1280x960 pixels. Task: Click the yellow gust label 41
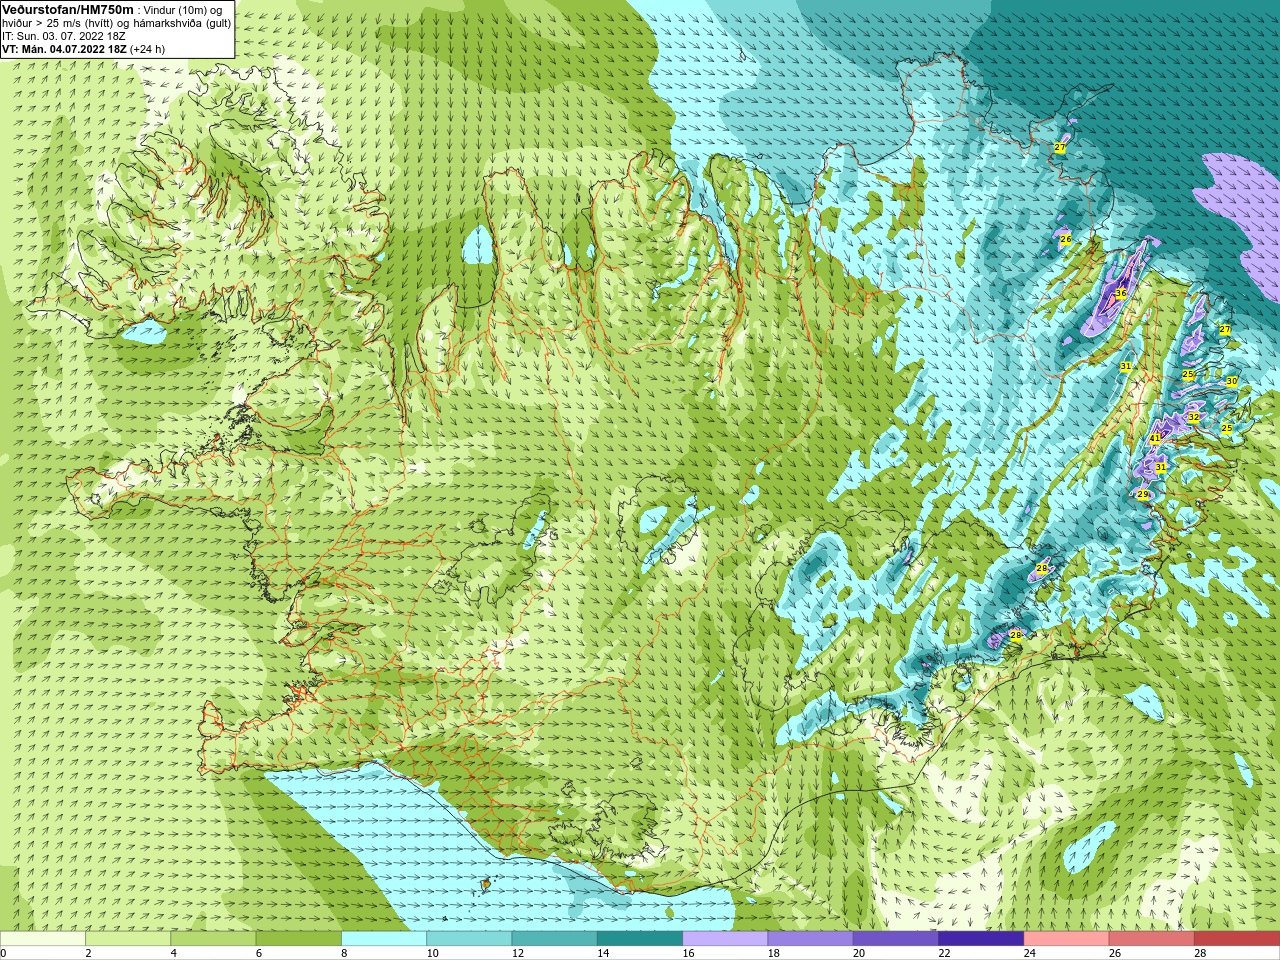click(1155, 438)
